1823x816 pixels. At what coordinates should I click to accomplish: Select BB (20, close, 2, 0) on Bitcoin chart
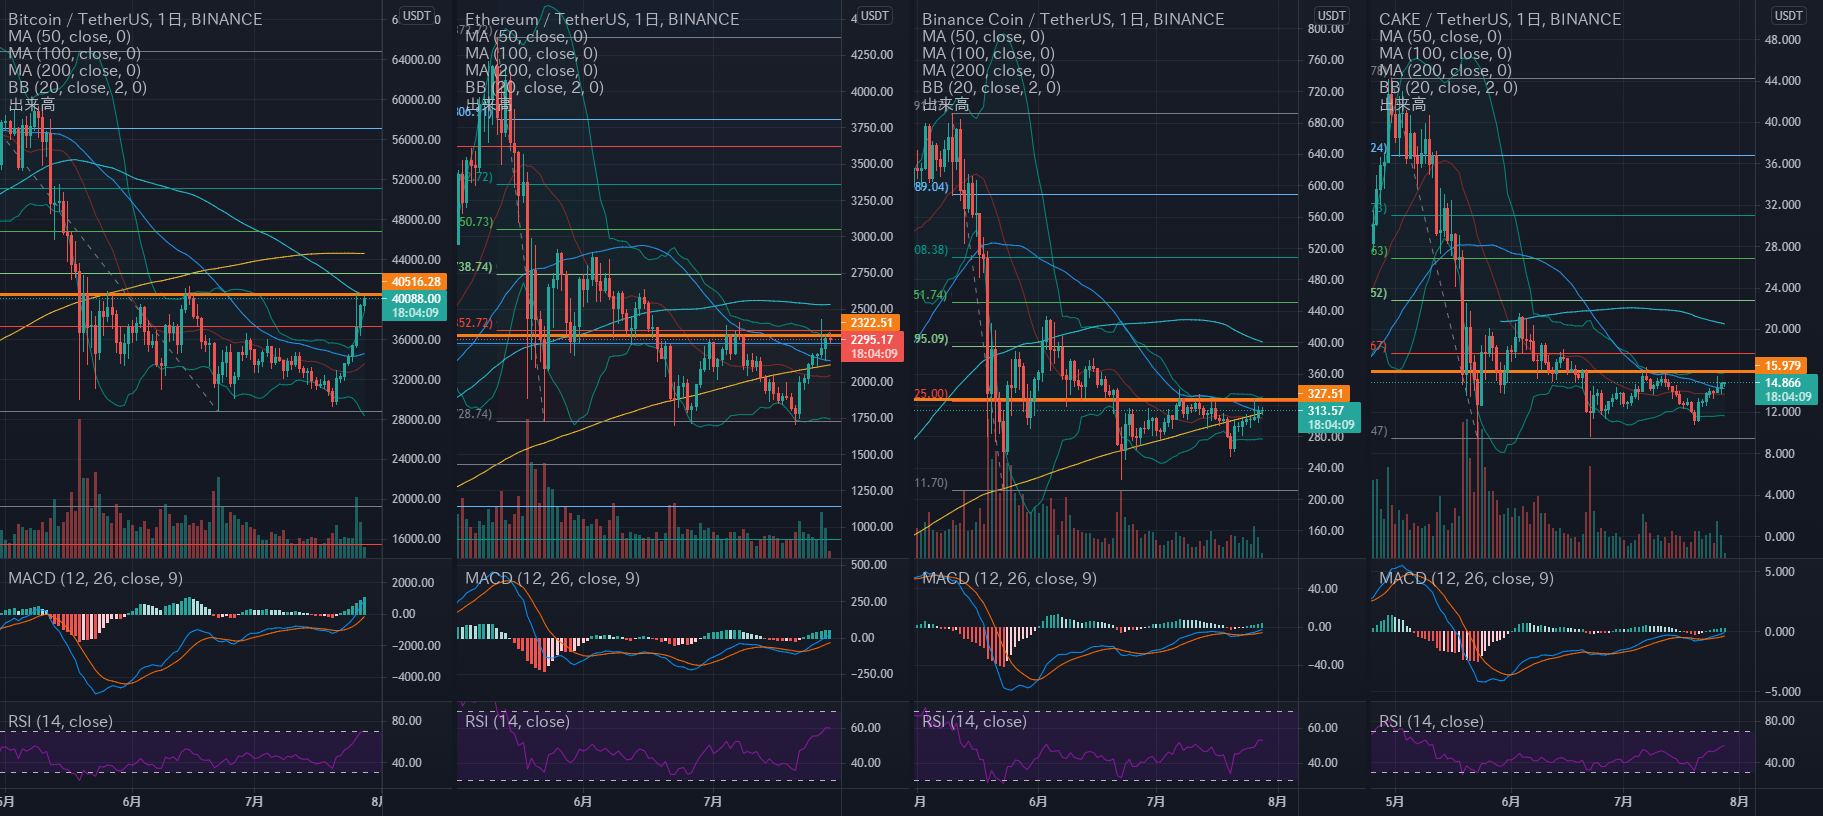click(x=77, y=87)
